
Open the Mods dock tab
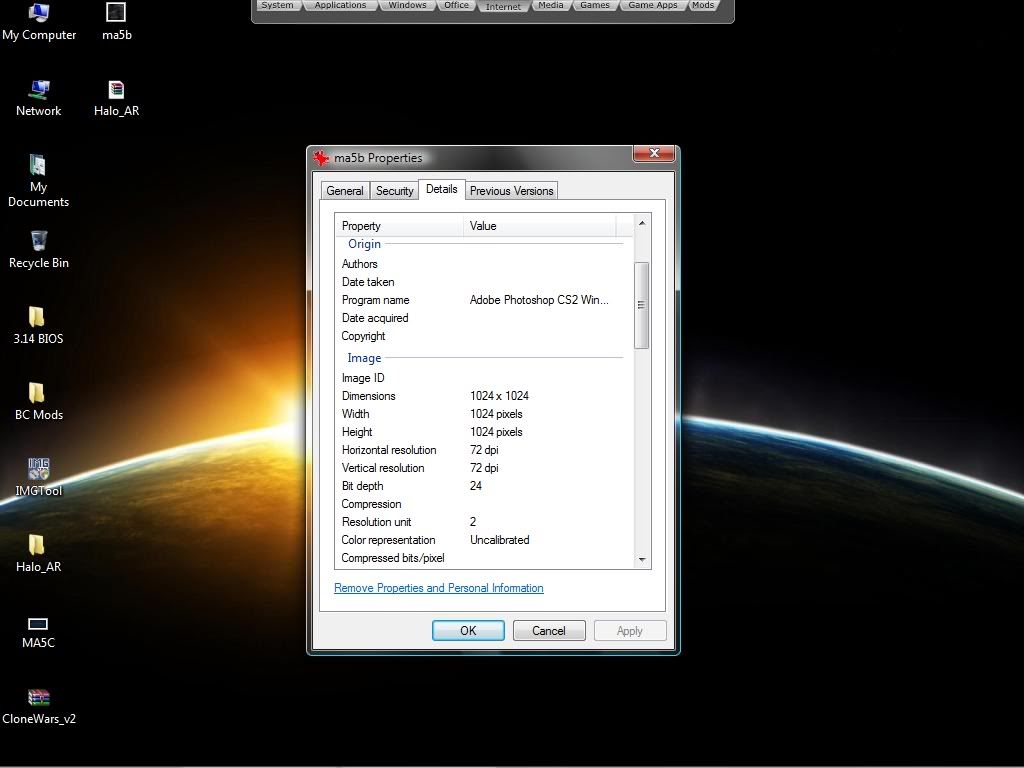click(703, 5)
